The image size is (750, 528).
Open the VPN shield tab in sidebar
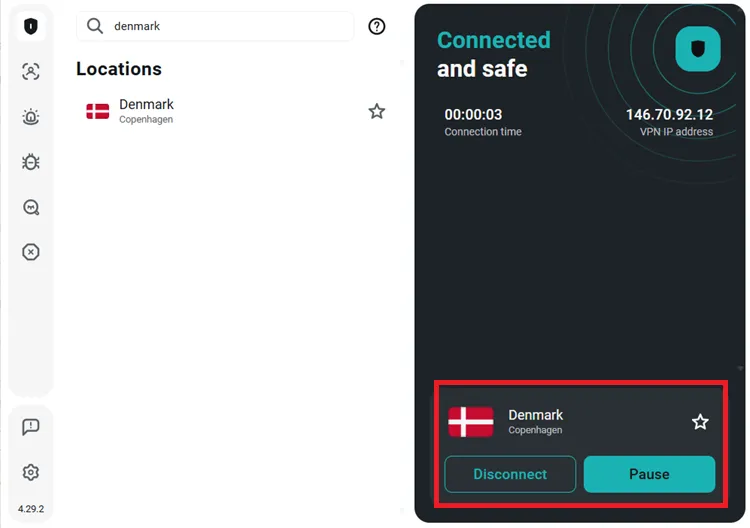pyautogui.click(x=31, y=27)
